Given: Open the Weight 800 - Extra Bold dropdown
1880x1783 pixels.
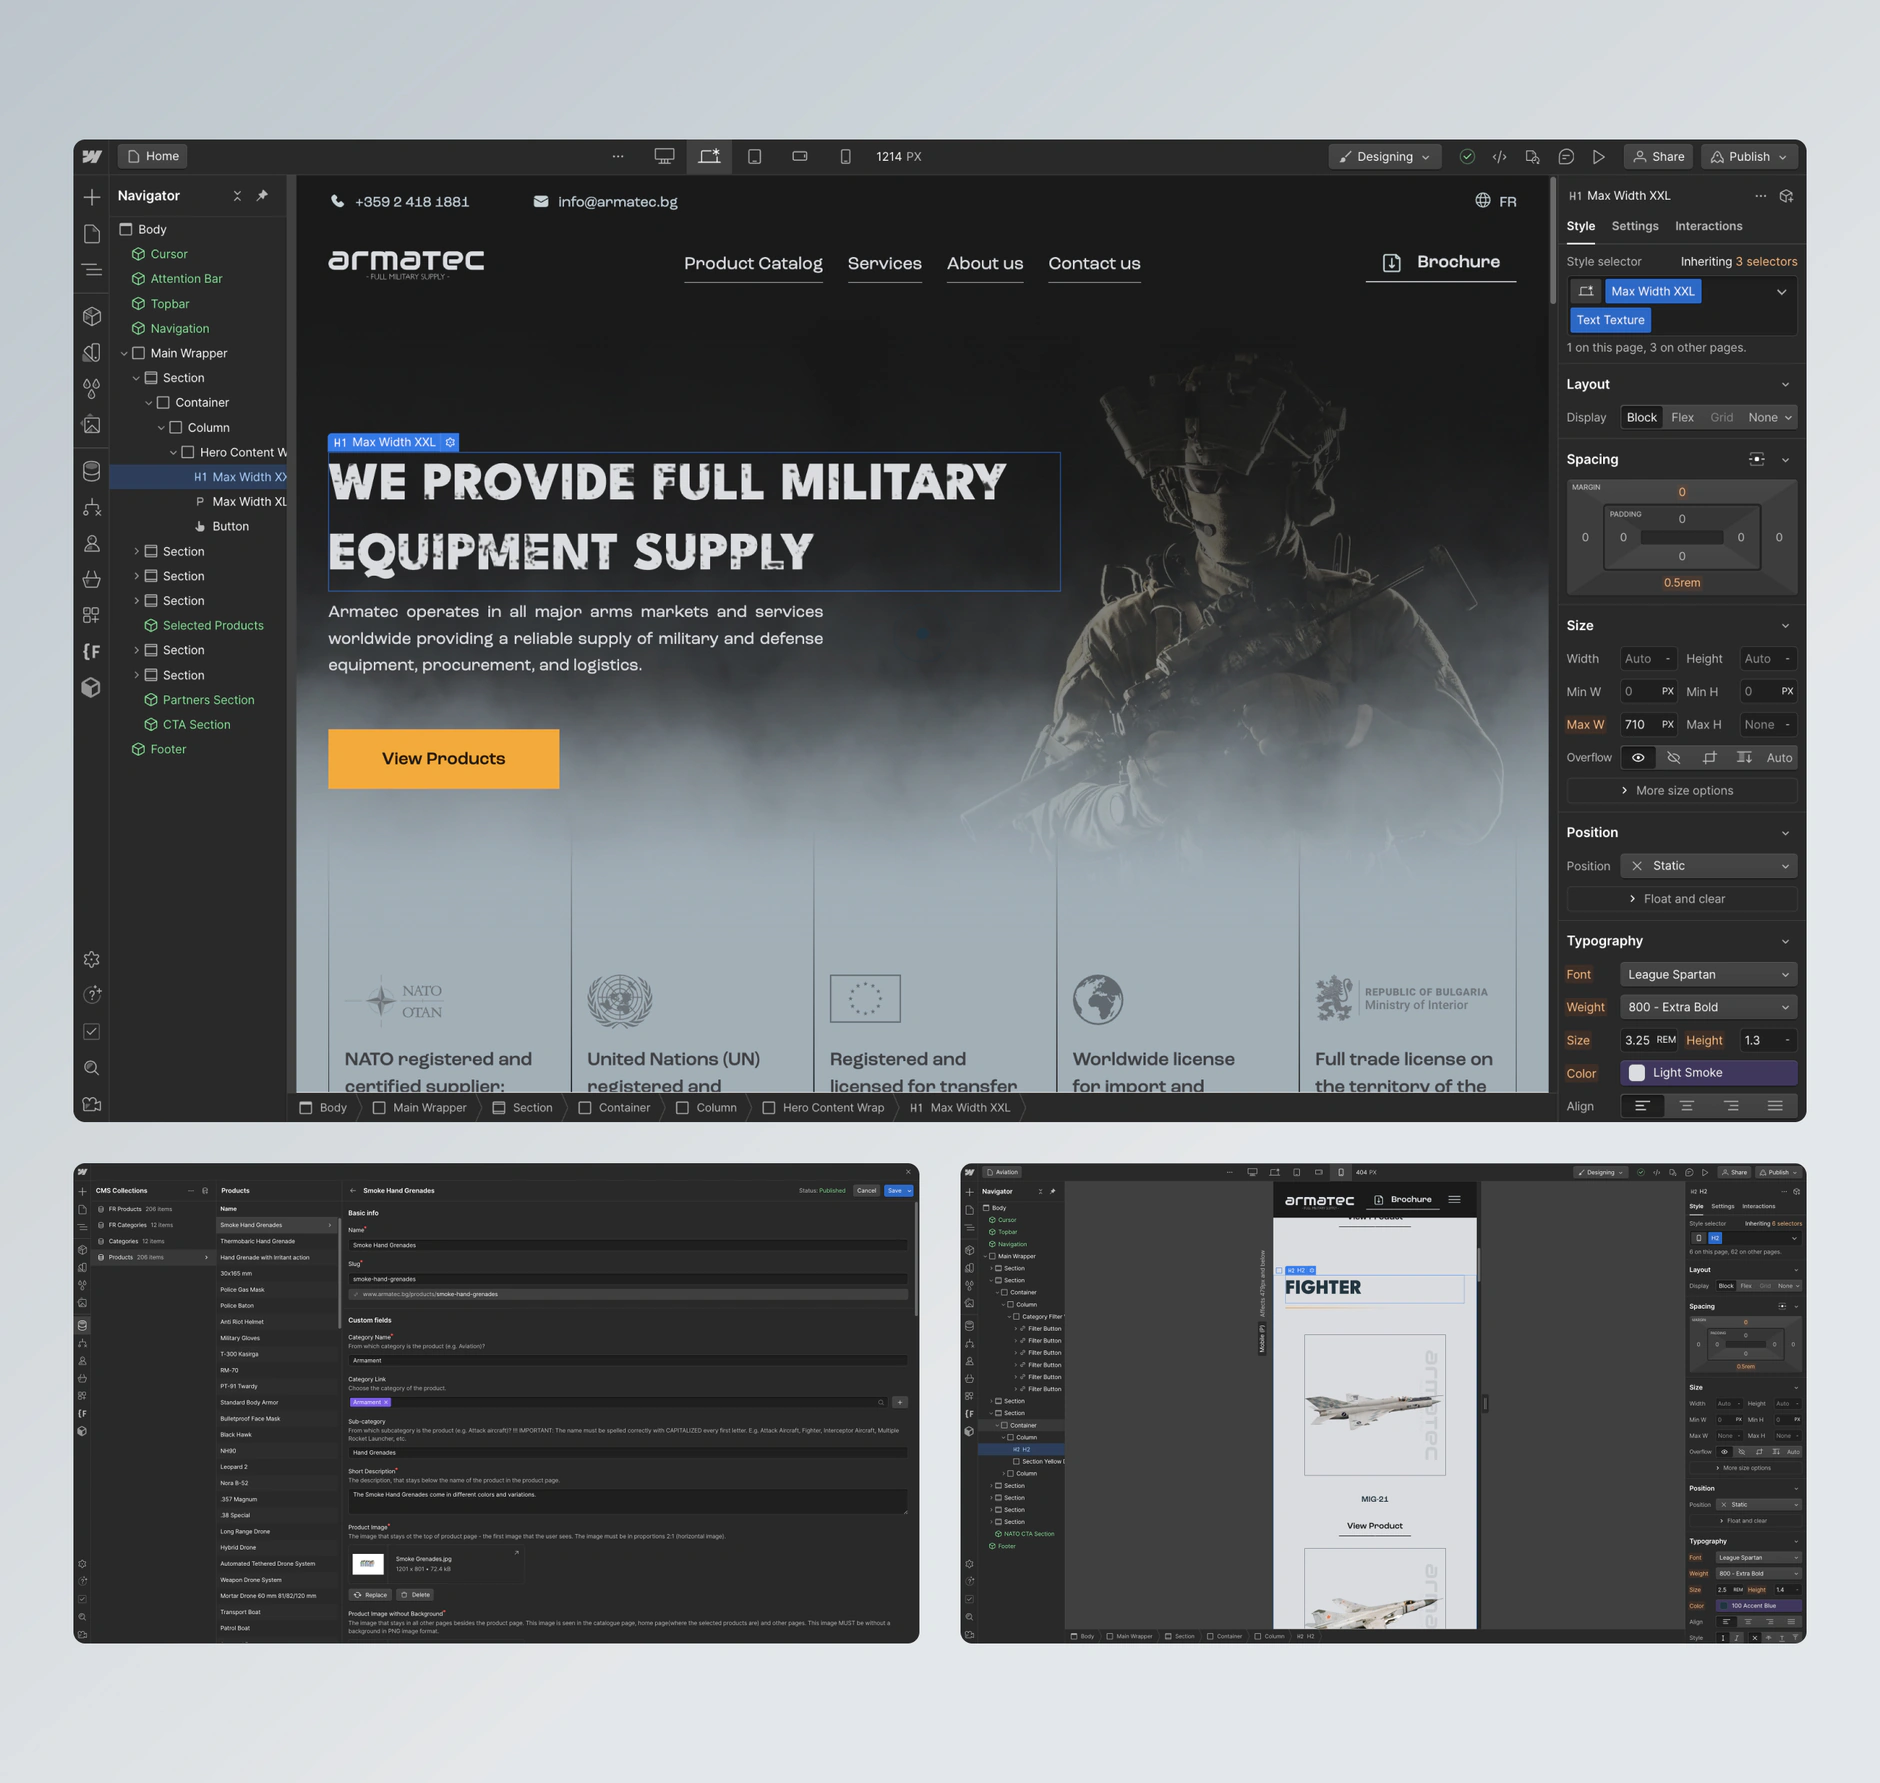Looking at the screenshot, I should pos(1708,1007).
